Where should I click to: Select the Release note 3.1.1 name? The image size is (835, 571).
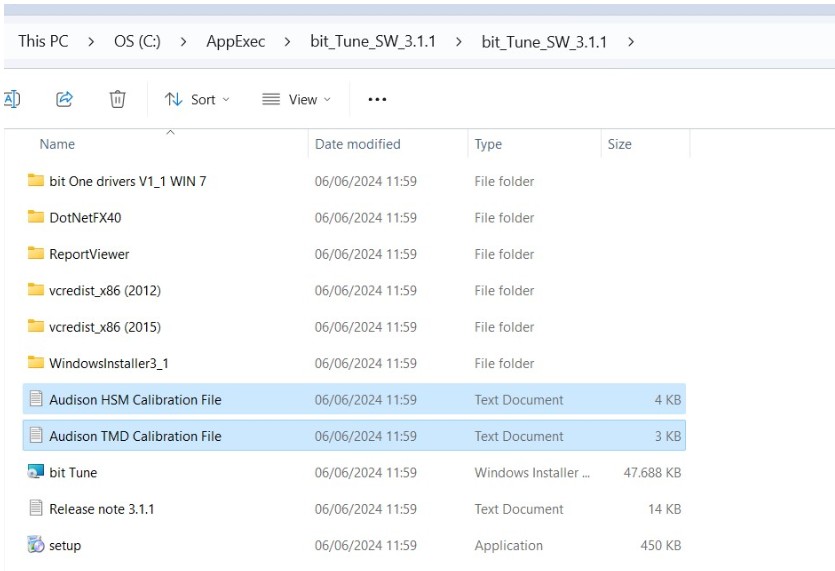102,509
